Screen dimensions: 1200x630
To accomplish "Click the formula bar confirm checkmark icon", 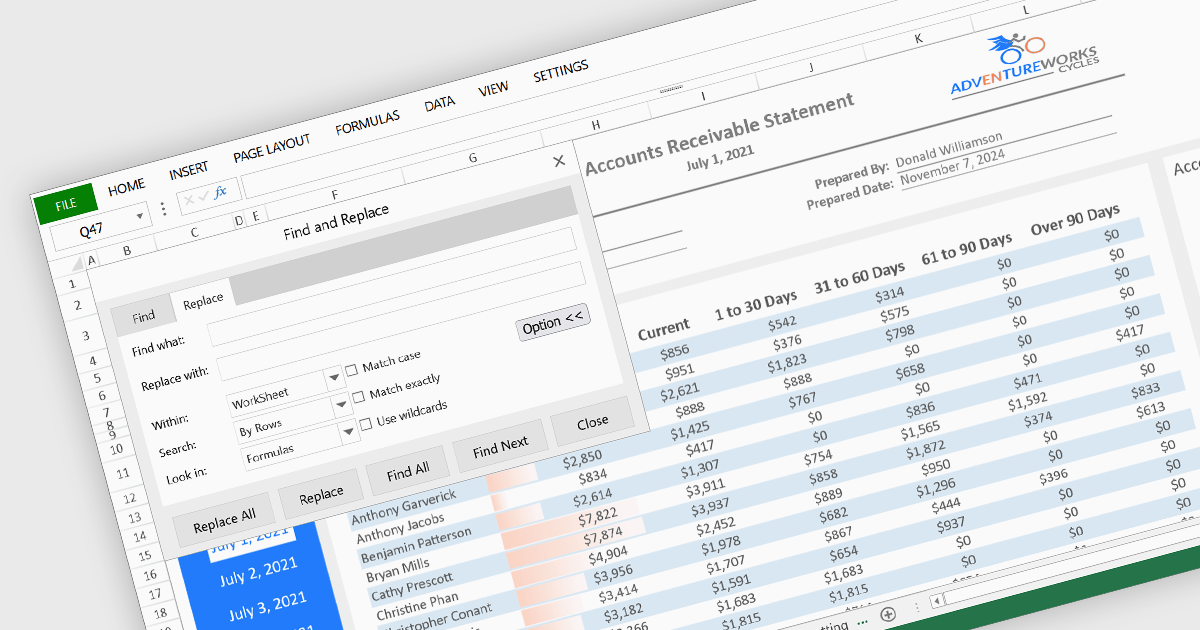I will [205, 195].
